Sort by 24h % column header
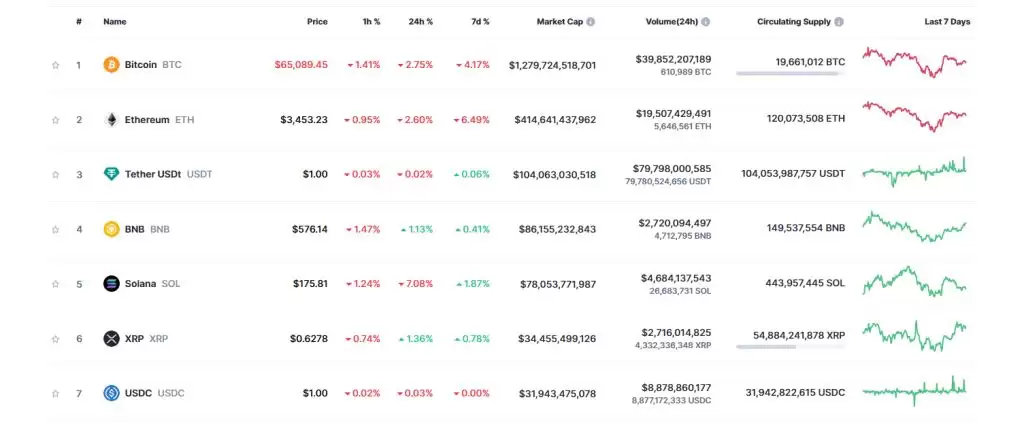The width and height of the screenshot is (1024, 423). pyautogui.click(x=420, y=21)
